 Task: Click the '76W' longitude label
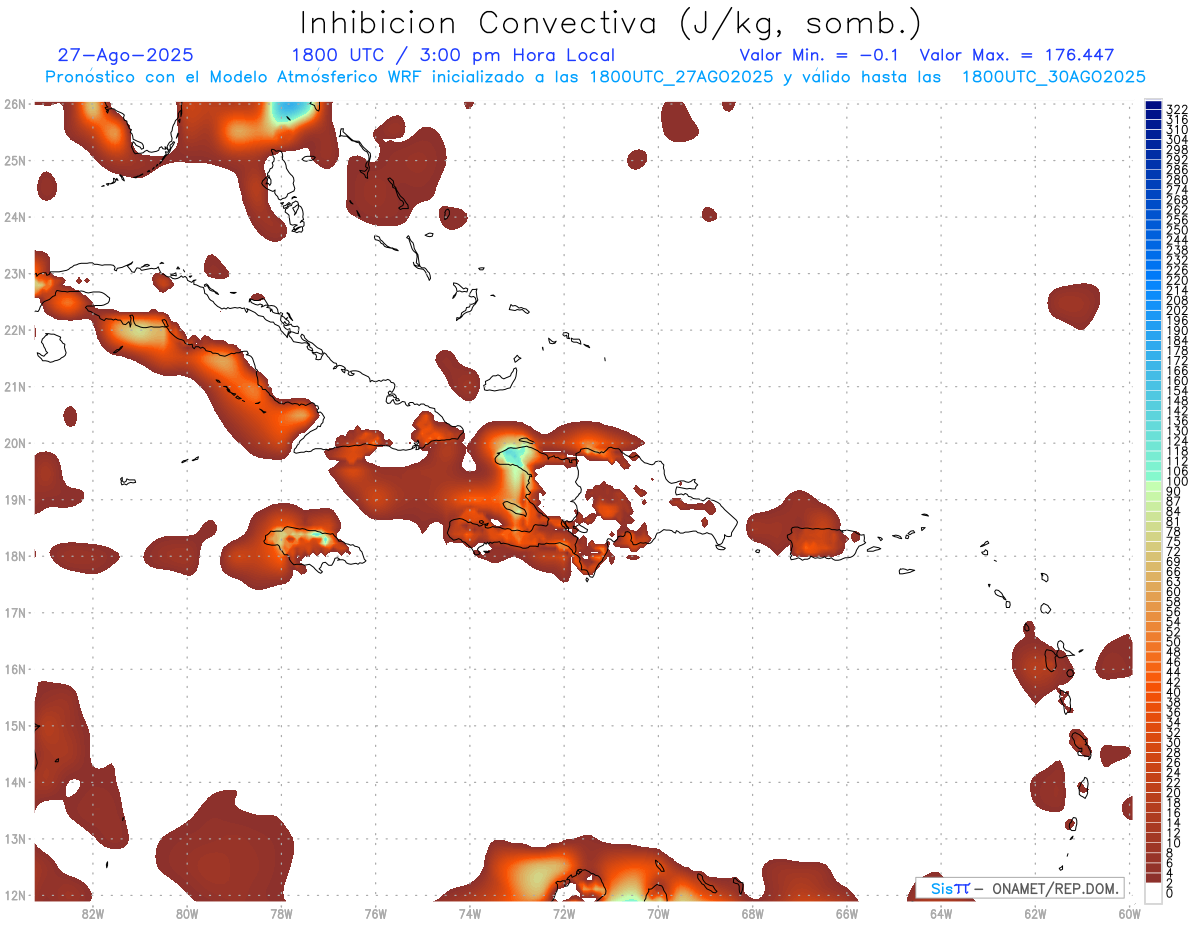(375, 913)
